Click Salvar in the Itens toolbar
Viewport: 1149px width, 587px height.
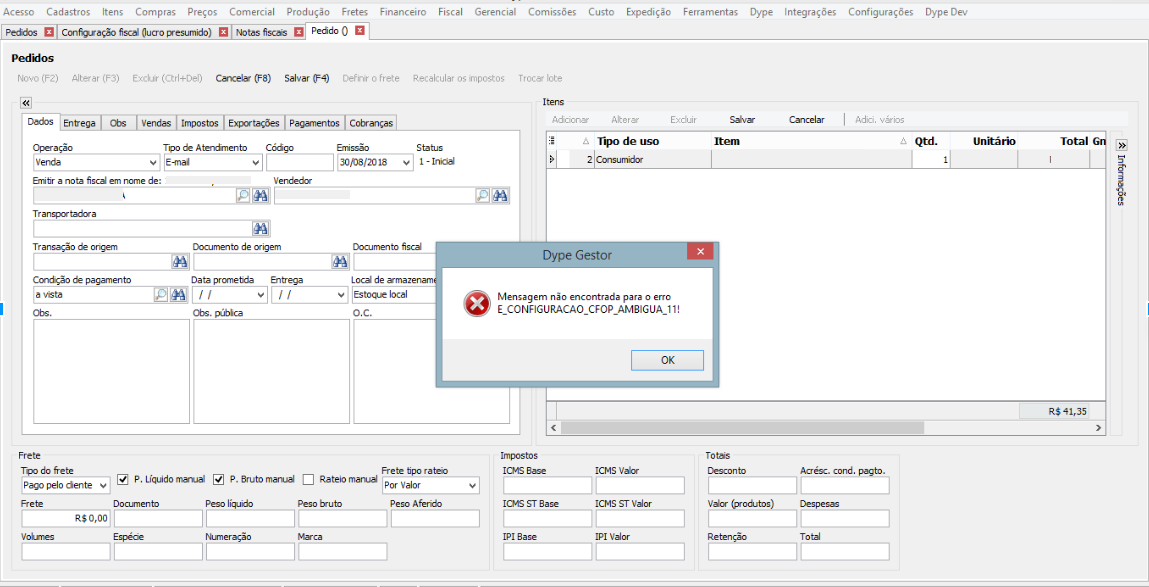742,119
